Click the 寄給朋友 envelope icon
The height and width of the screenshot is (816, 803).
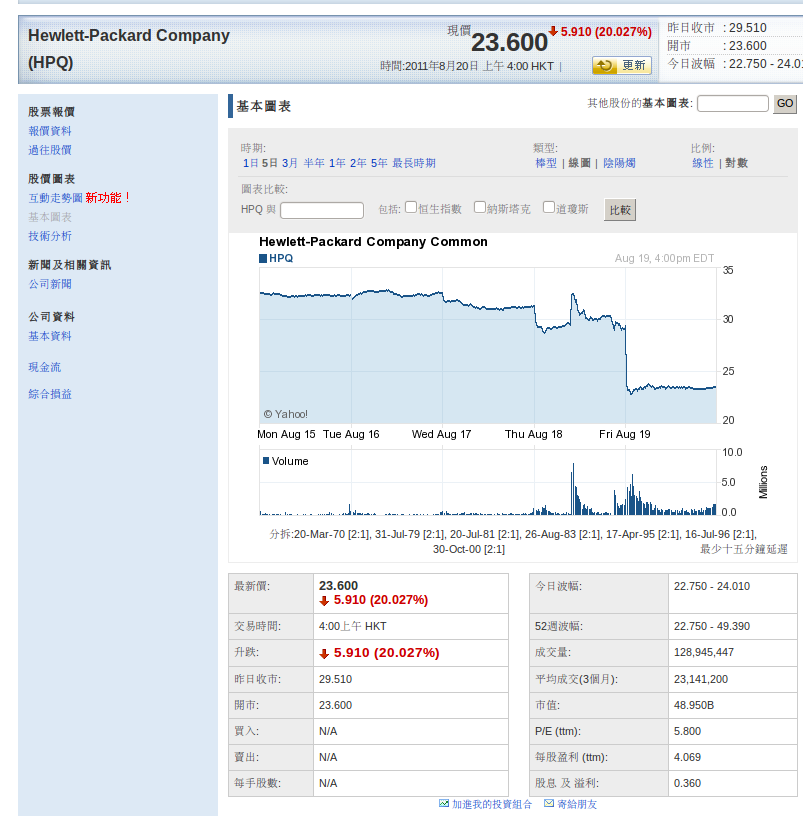point(549,804)
